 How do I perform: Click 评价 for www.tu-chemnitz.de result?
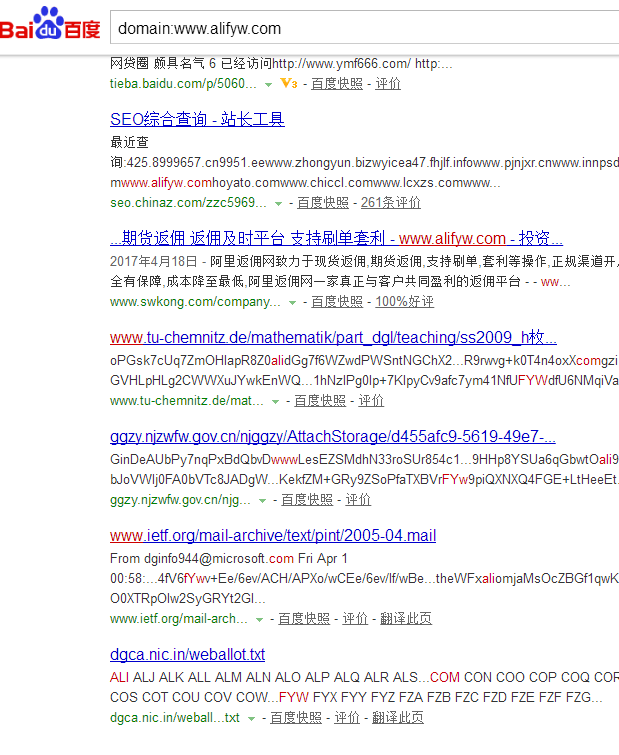pos(371,401)
